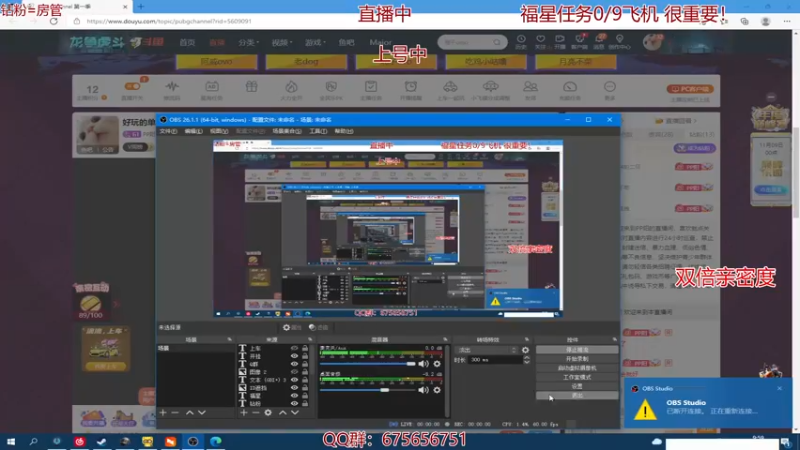Pop out the 控件 dock icon
This screenshot has width=800, height=450.
[x=614, y=339]
